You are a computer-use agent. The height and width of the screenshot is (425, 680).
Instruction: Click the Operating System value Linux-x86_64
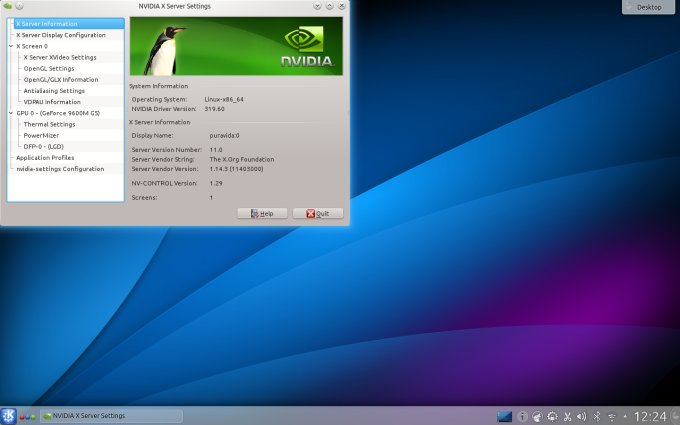point(224,99)
